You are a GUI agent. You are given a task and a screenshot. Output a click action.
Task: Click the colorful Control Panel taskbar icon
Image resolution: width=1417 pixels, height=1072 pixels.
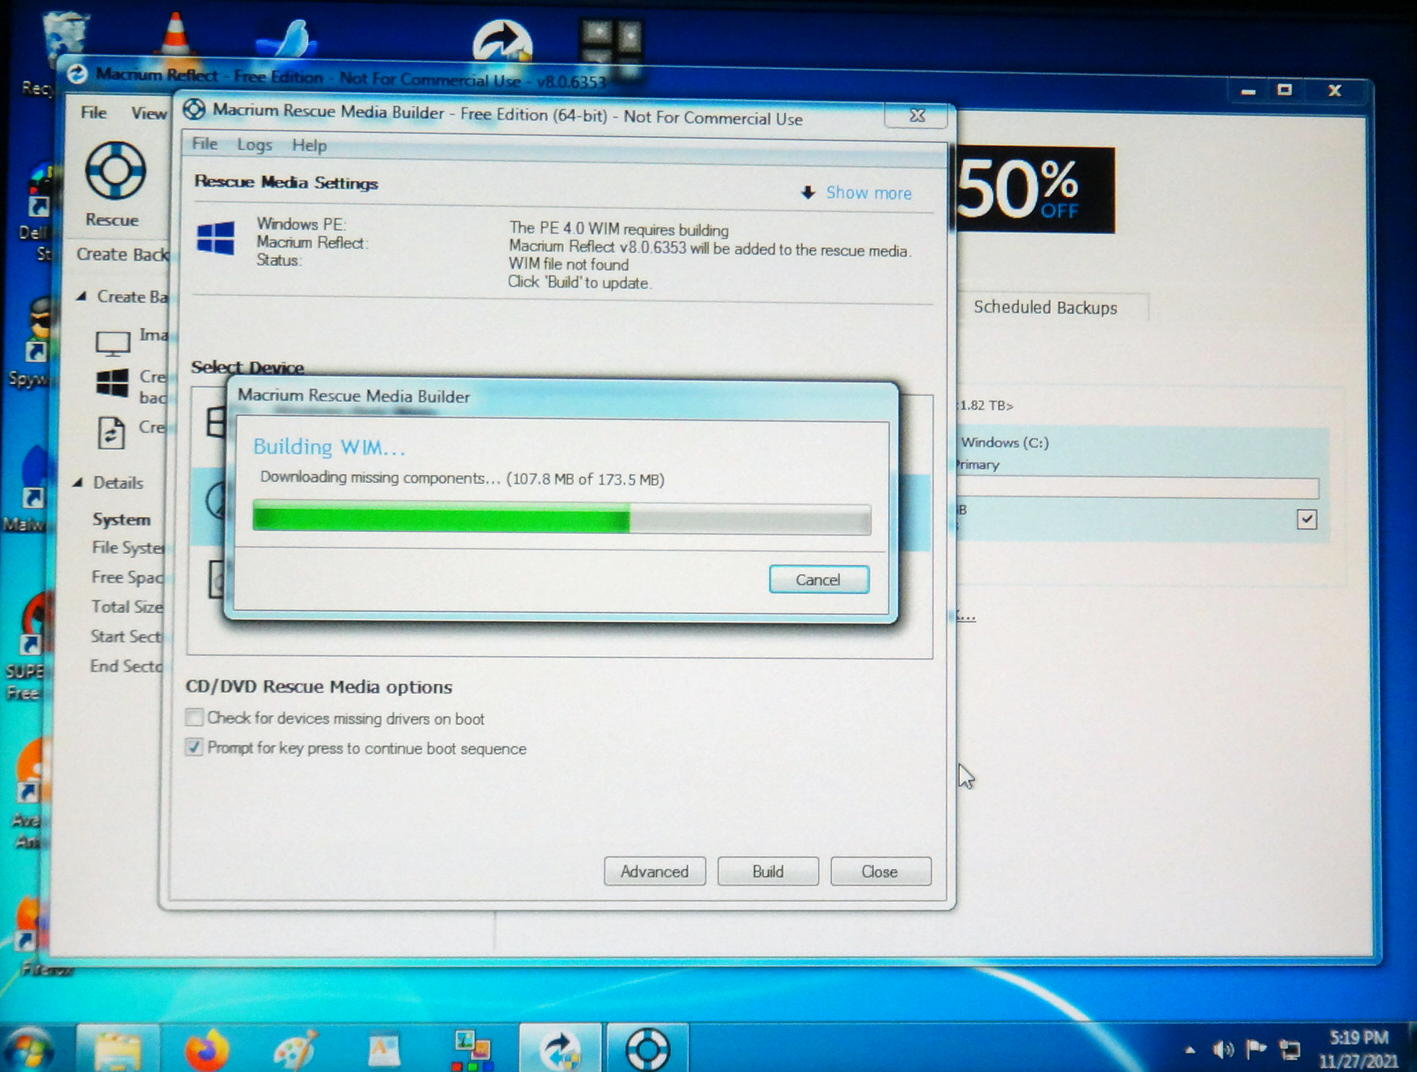coord(471,1050)
